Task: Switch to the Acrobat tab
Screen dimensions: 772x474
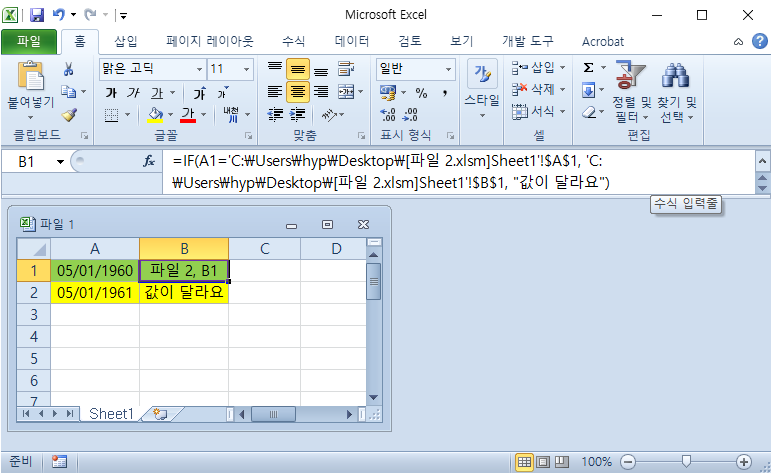Action: 603,41
